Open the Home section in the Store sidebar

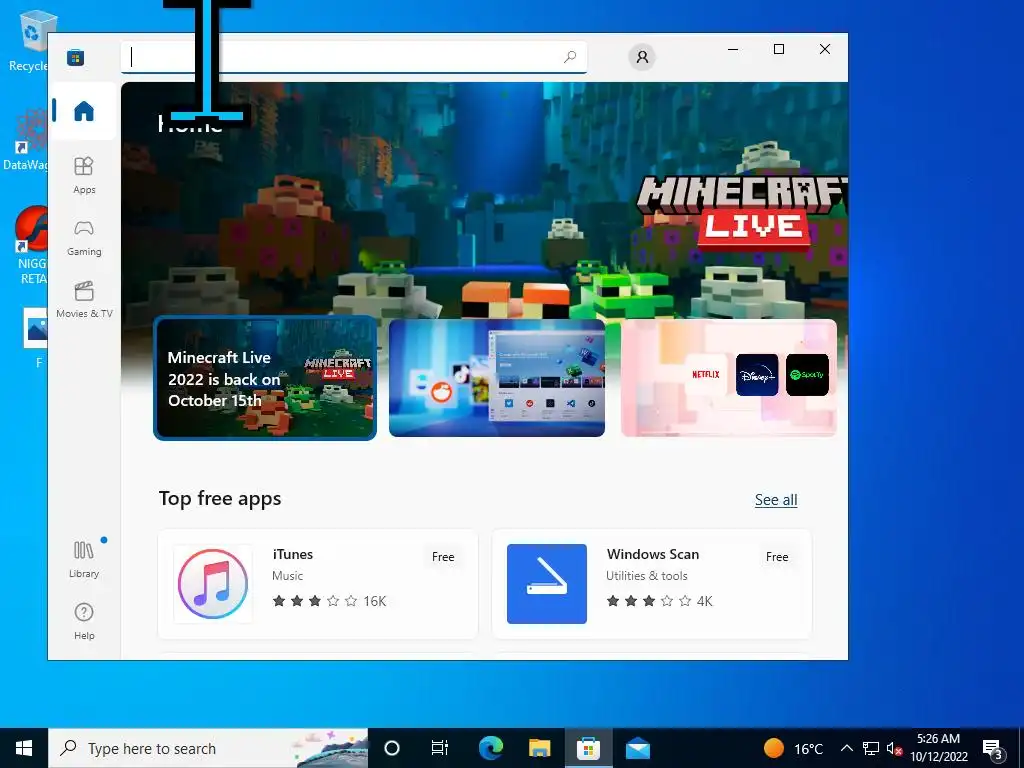click(84, 111)
